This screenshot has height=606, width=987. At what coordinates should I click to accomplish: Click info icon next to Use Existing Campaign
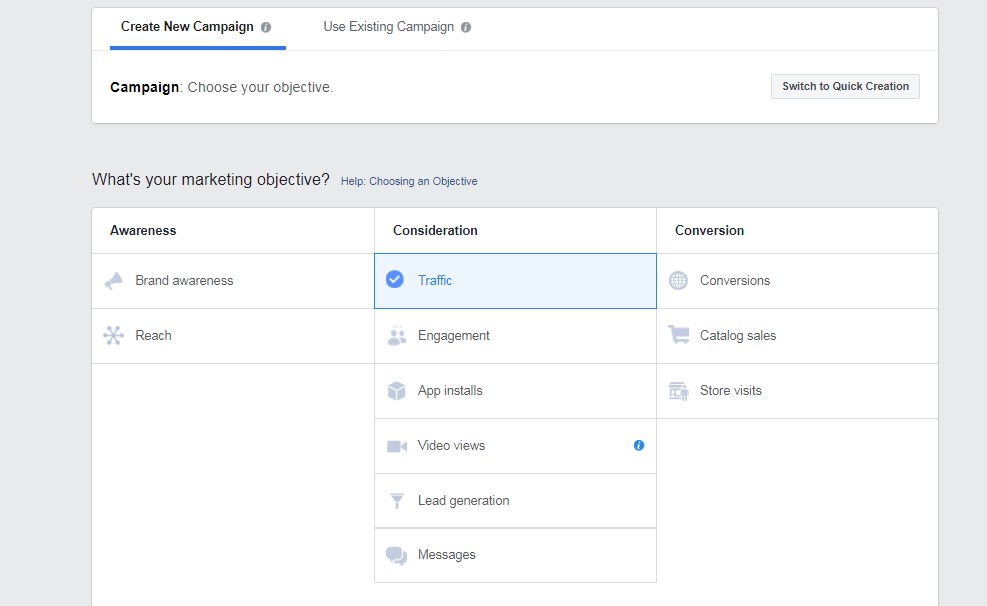[466, 28]
